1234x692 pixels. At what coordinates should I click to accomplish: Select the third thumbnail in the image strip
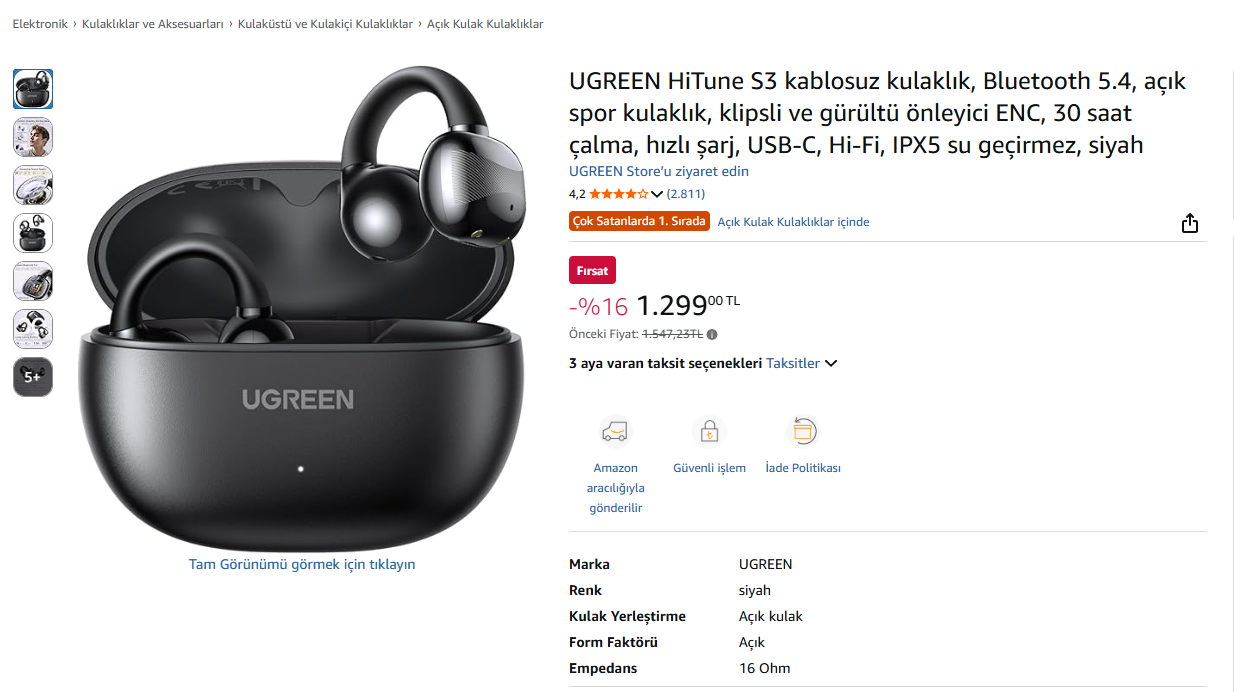click(33, 185)
